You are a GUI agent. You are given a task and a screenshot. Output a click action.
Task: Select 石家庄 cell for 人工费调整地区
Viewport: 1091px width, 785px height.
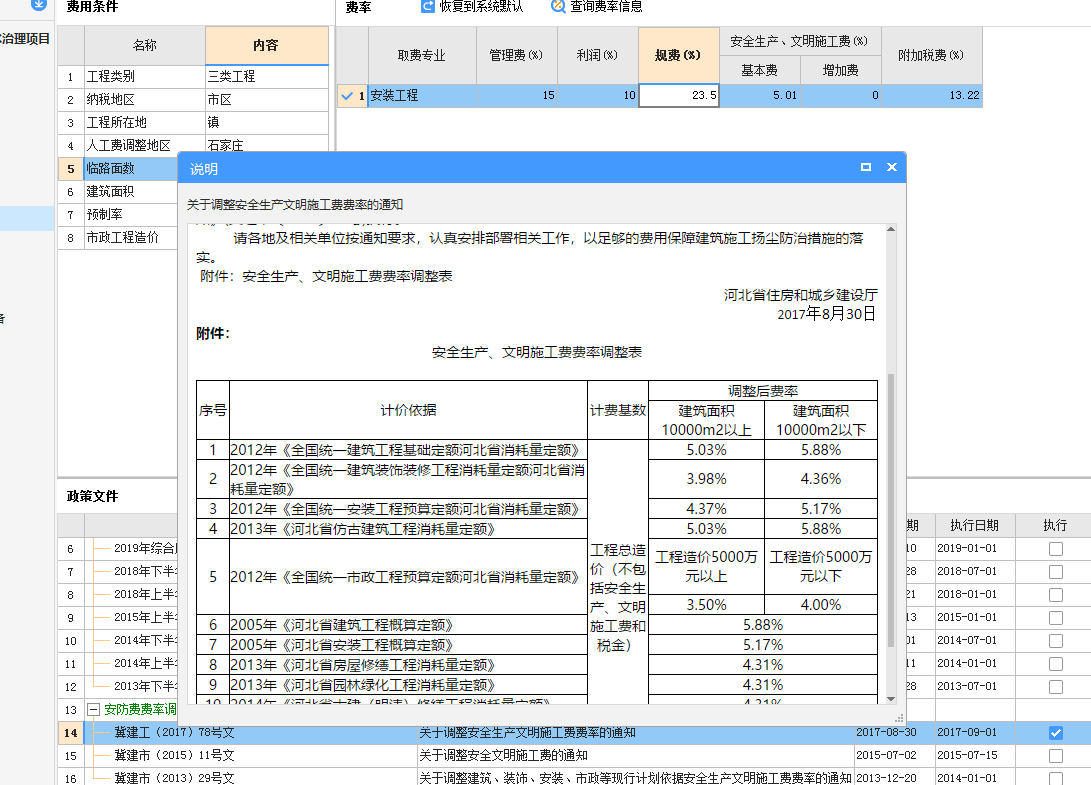point(266,145)
